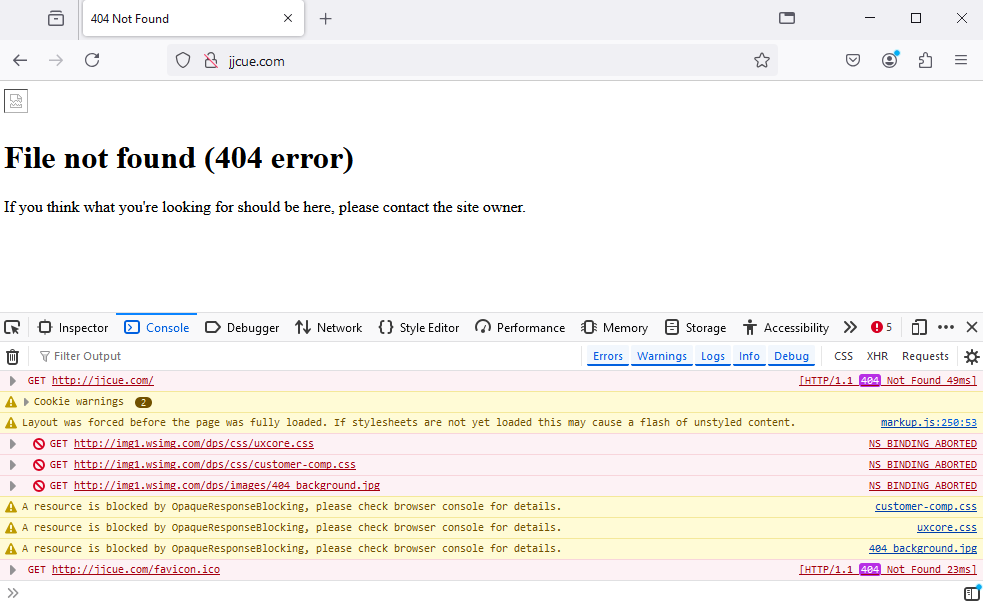This screenshot has height=615, width=983.
Task: Enable the CSS filter in console
Action: [x=844, y=357]
